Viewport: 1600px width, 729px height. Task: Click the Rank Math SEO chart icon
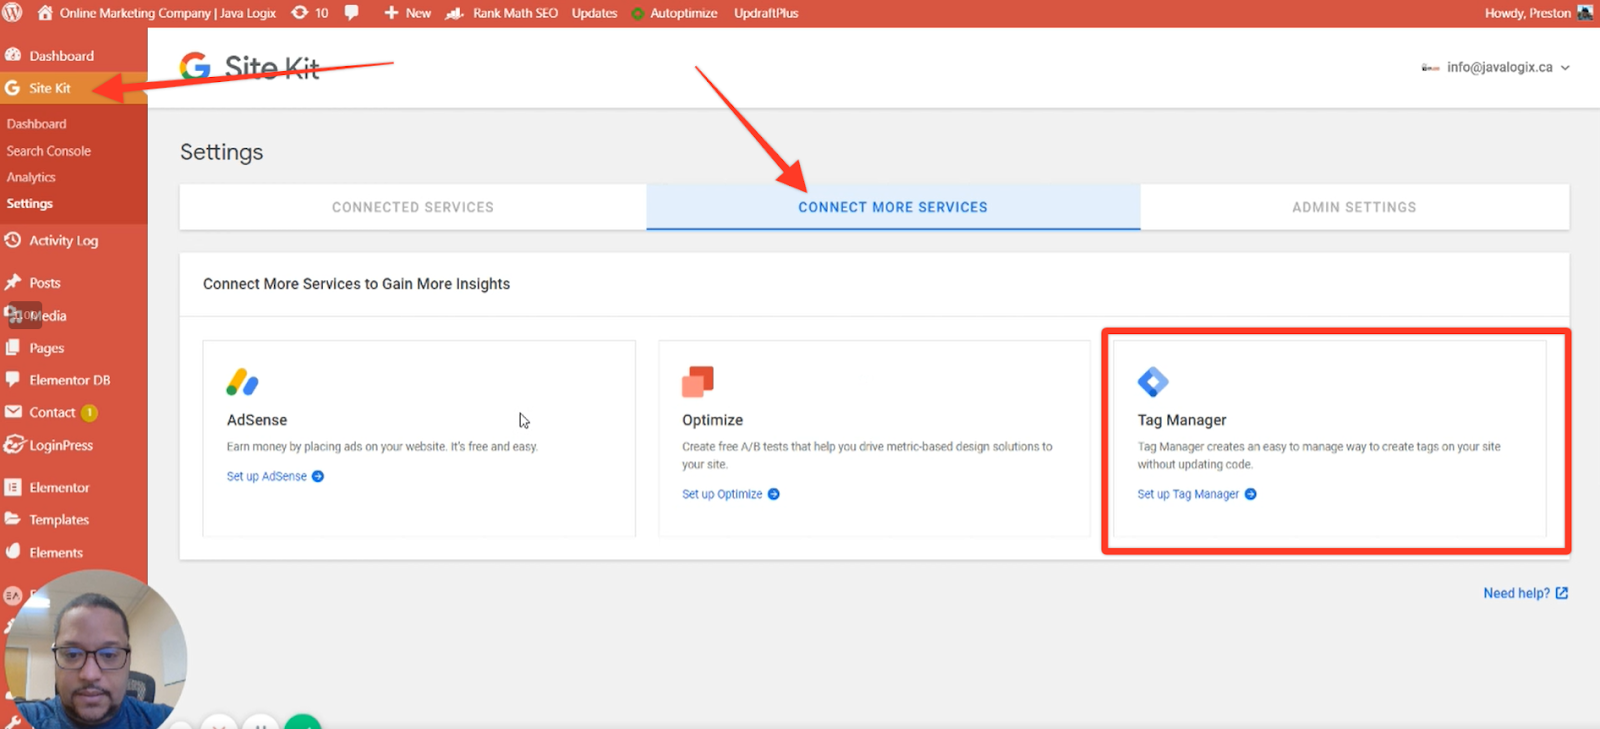tap(455, 13)
